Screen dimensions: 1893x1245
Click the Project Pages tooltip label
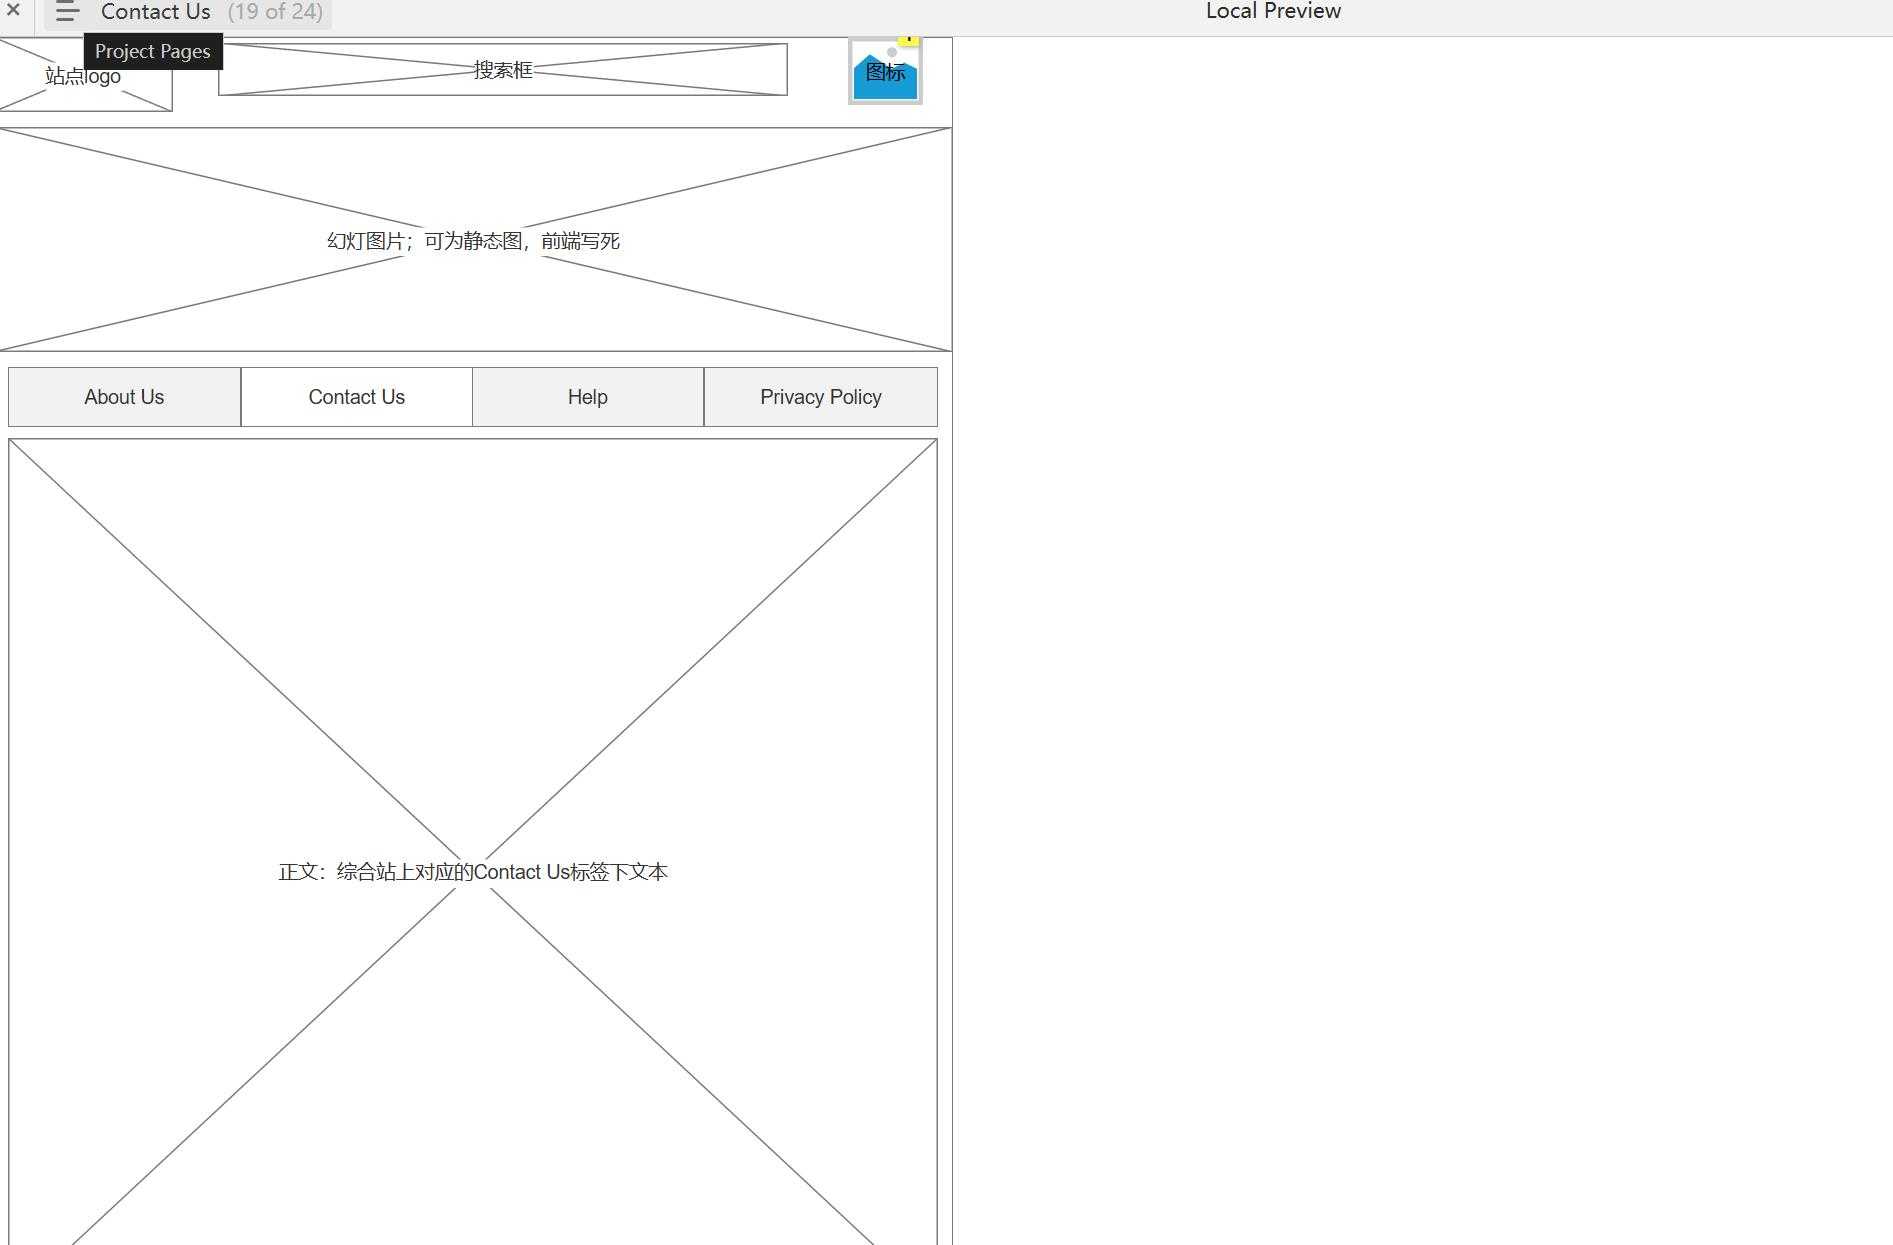[x=152, y=51]
